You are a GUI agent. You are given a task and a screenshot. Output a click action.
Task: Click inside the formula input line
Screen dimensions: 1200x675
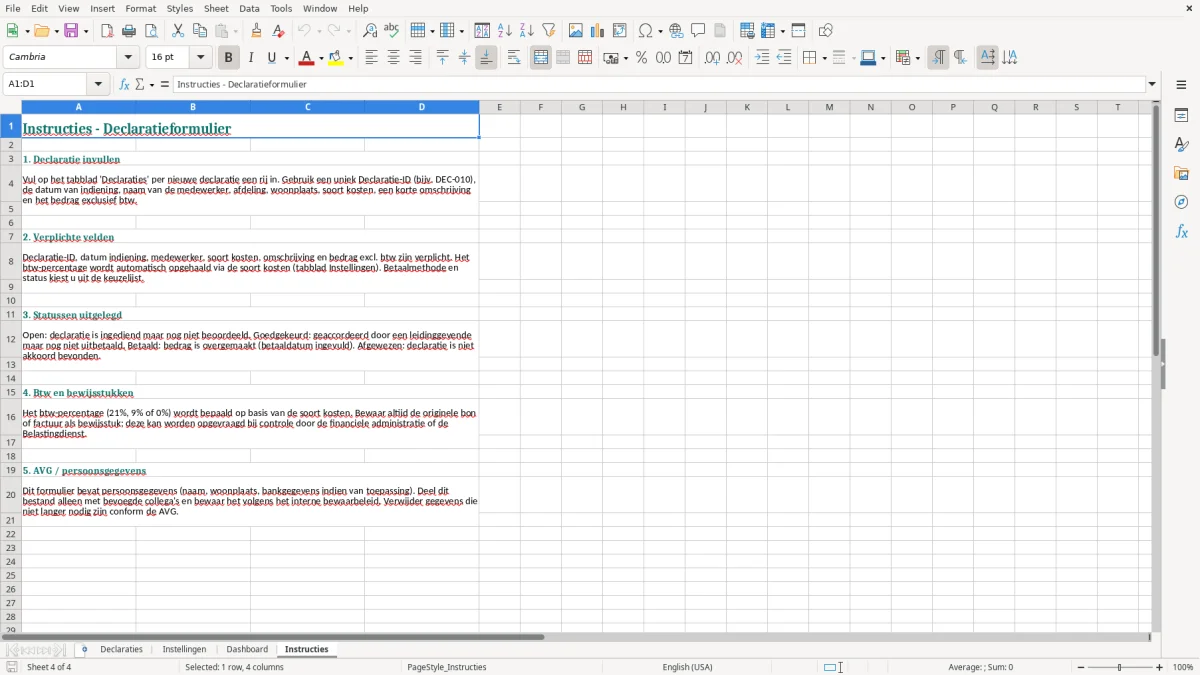(x=658, y=85)
